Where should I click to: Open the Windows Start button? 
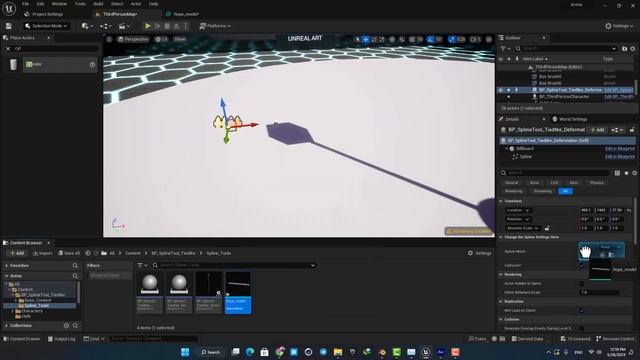[185, 352]
